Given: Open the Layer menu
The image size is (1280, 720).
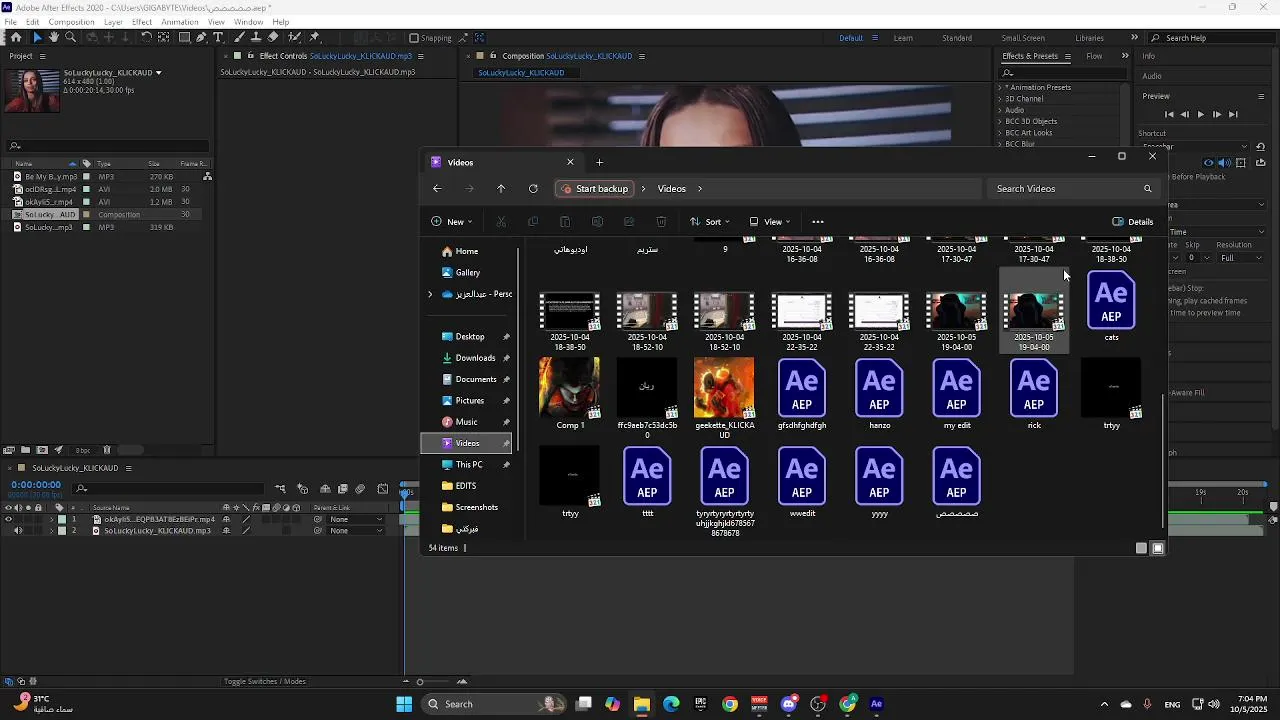Looking at the screenshot, I should coord(113,22).
